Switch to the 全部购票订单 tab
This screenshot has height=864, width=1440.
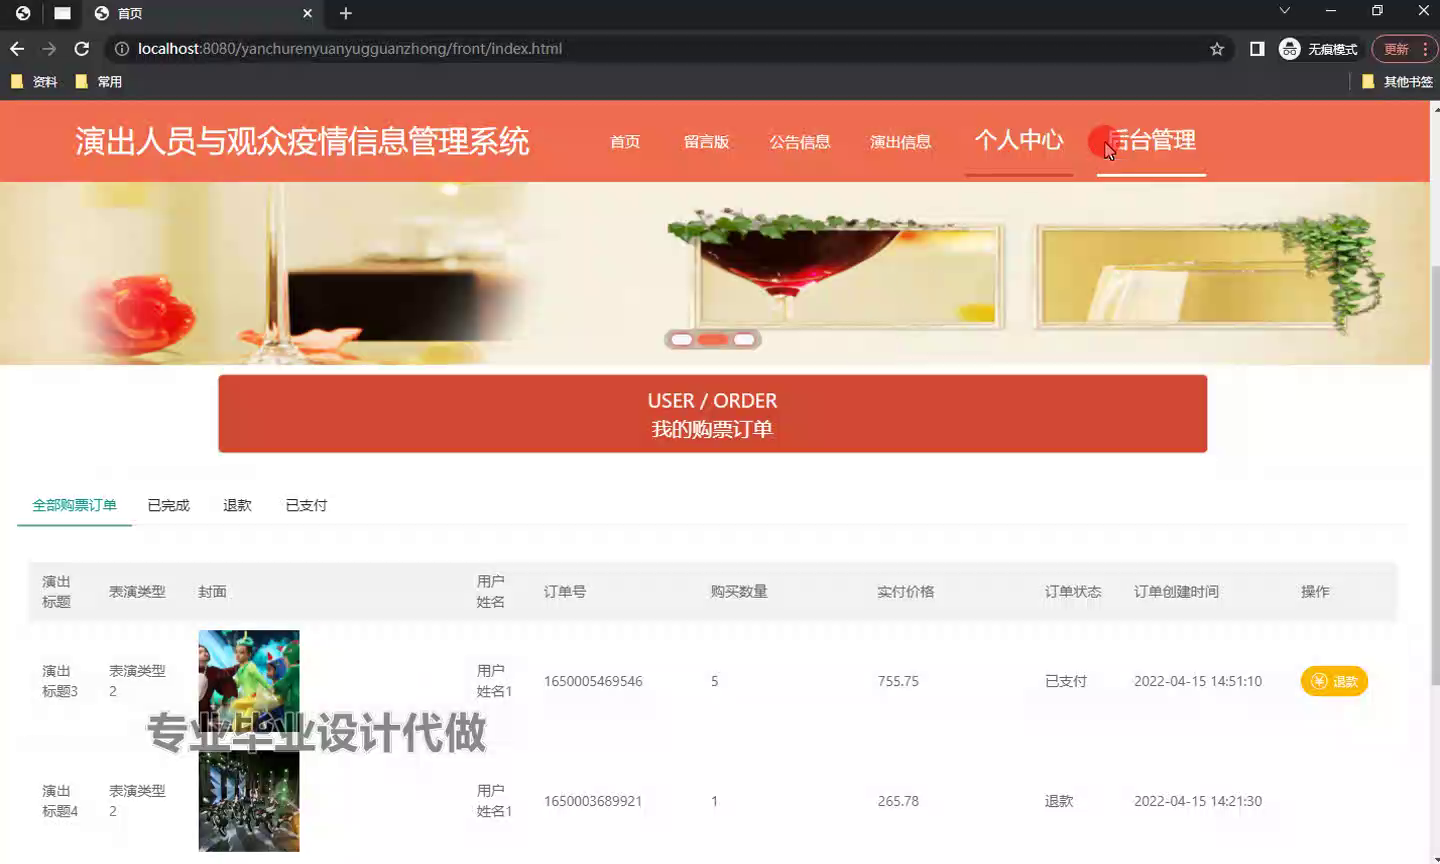click(x=75, y=505)
